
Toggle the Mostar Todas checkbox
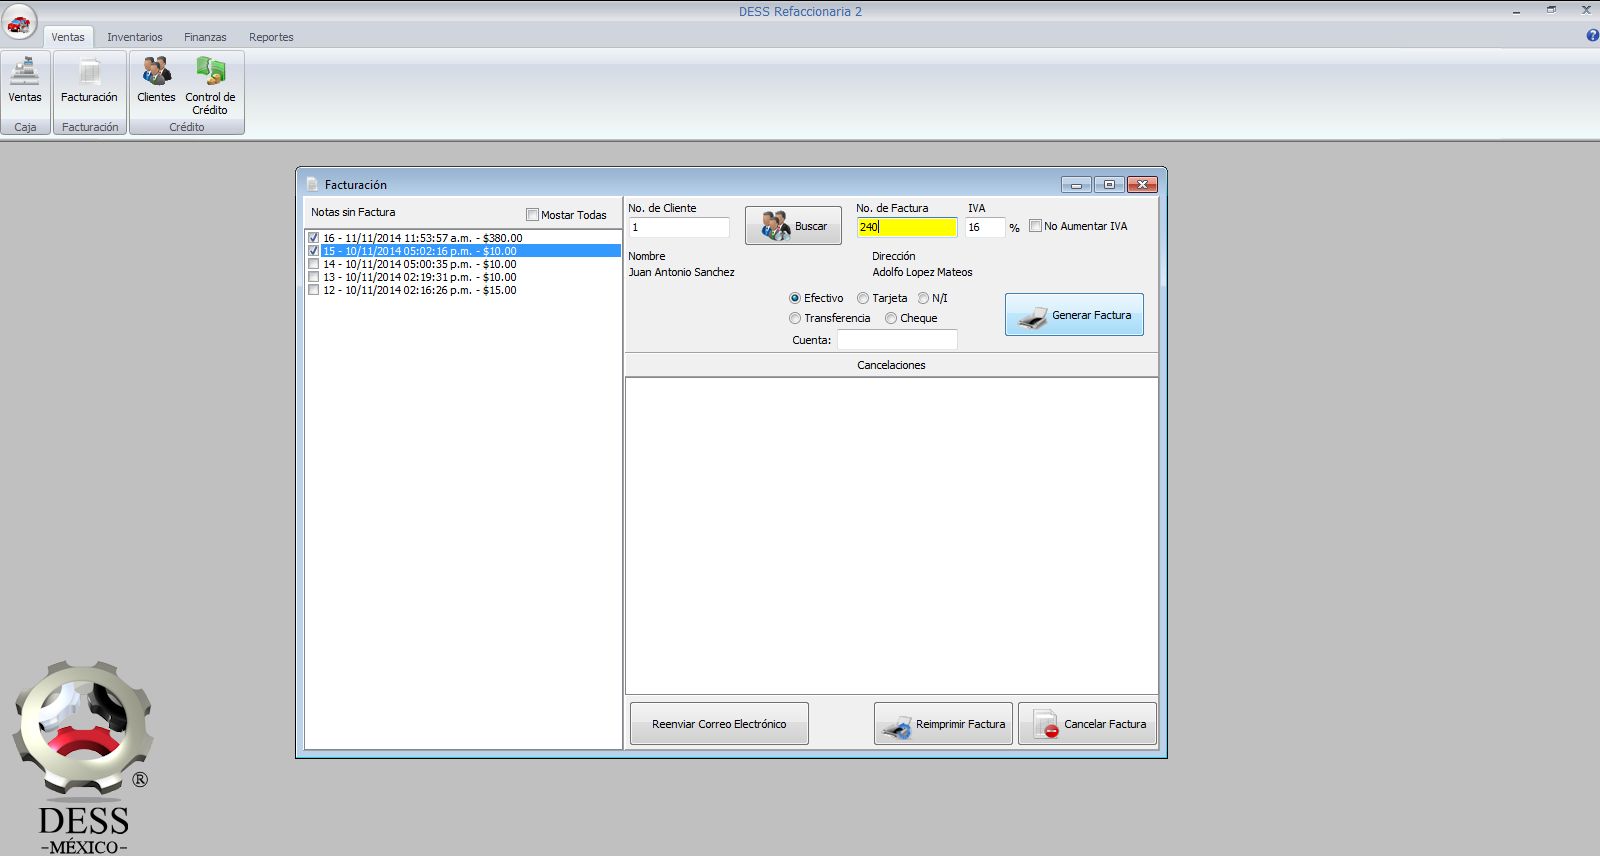click(x=533, y=215)
